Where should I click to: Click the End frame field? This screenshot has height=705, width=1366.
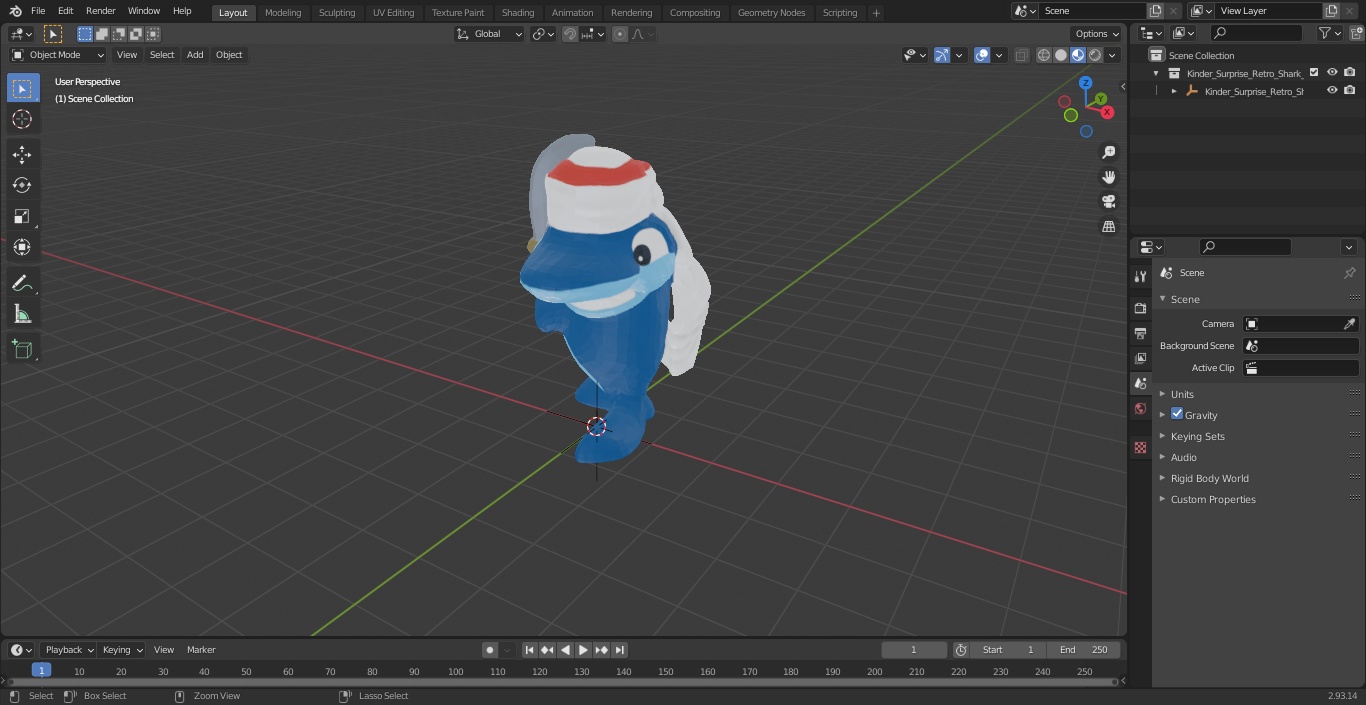click(1084, 650)
